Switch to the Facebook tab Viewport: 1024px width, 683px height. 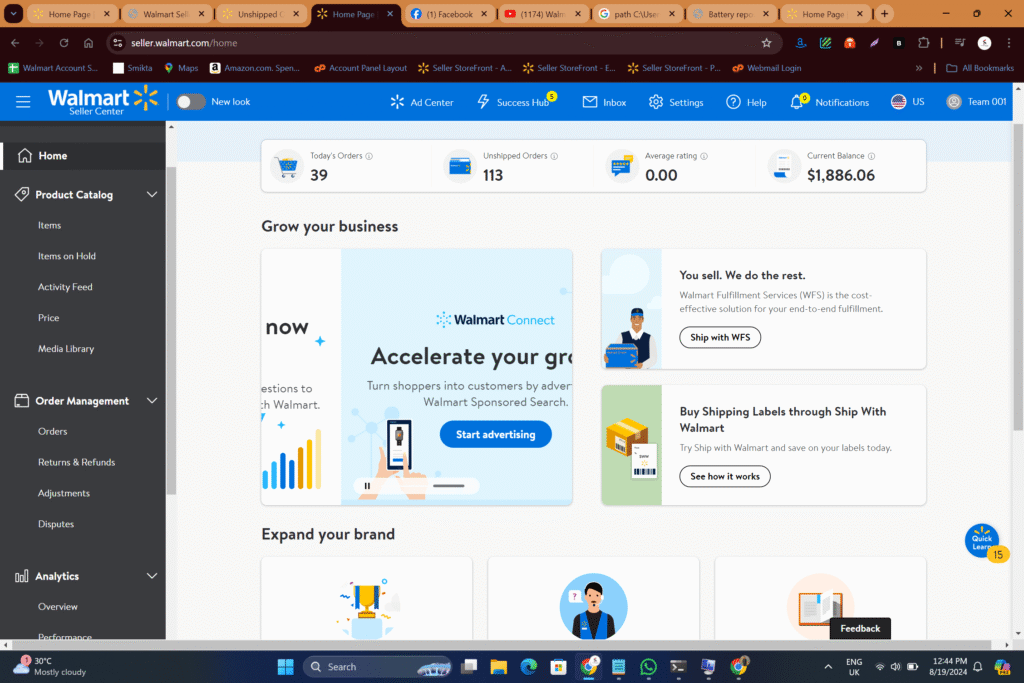pyautogui.click(x=450, y=14)
